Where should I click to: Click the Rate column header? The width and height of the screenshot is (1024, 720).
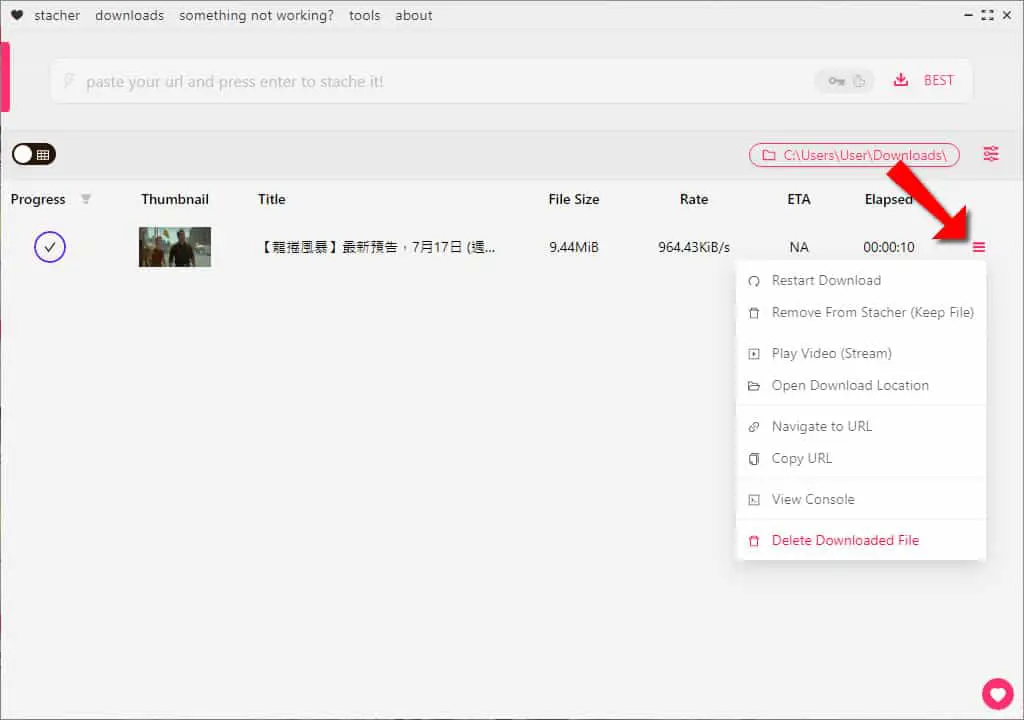(x=694, y=199)
